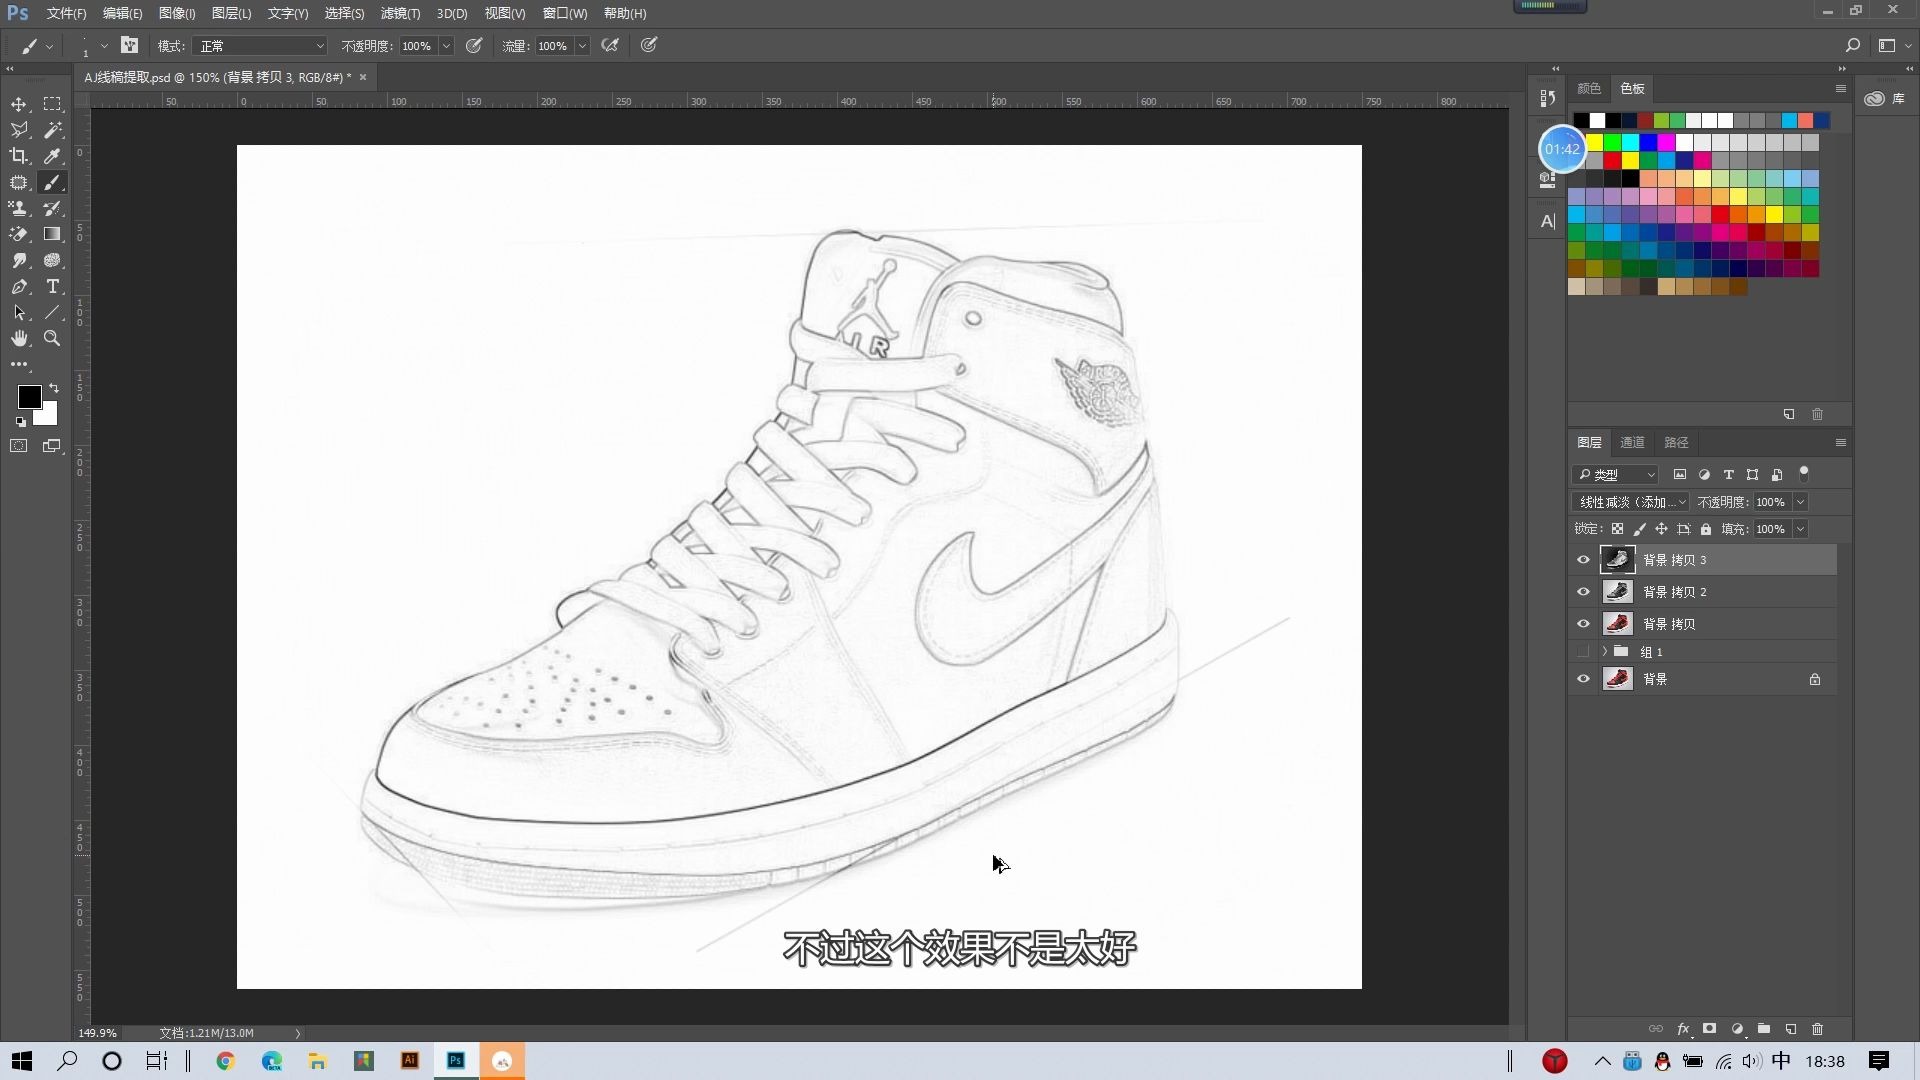The width and height of the screenshot is (1920, 1080).
Task: Open the 滤镜(T) menu
Action: [x=400, y=13]
